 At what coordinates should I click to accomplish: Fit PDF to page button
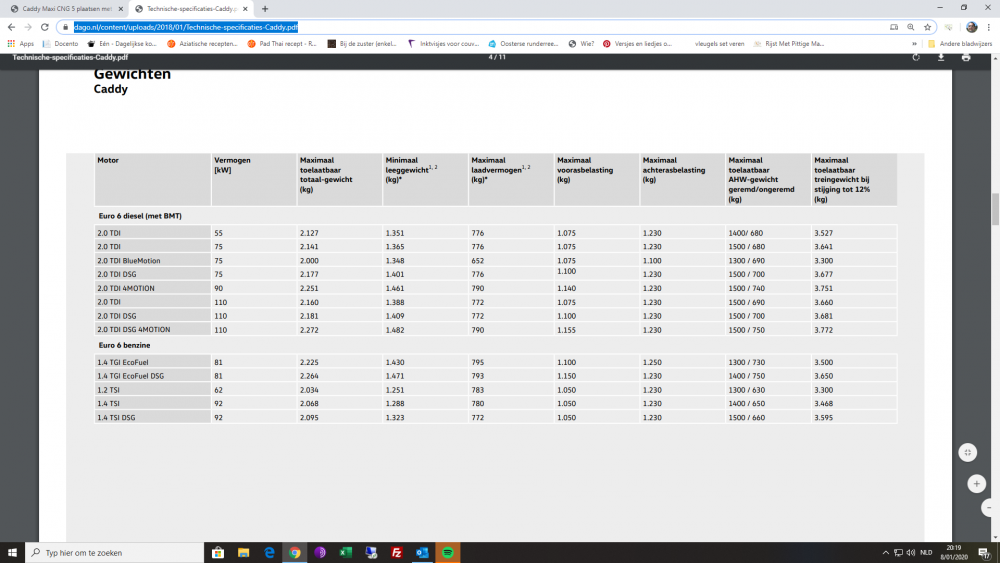coord(967,452)
